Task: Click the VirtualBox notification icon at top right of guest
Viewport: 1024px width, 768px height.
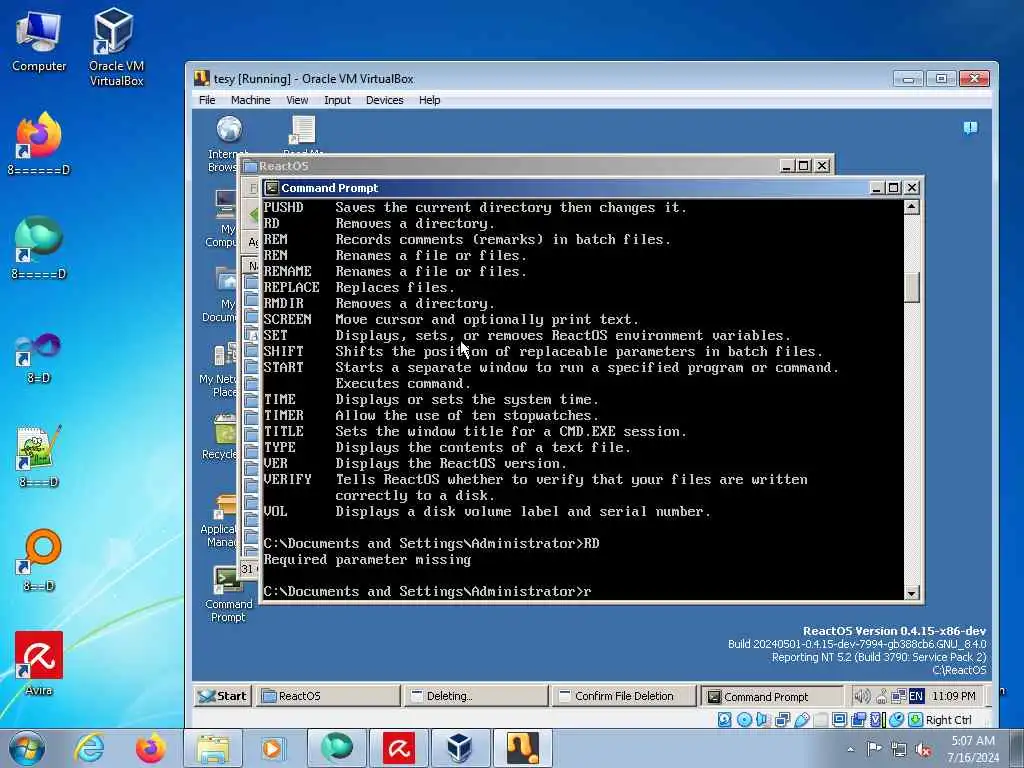Action: tap(970, 127)
